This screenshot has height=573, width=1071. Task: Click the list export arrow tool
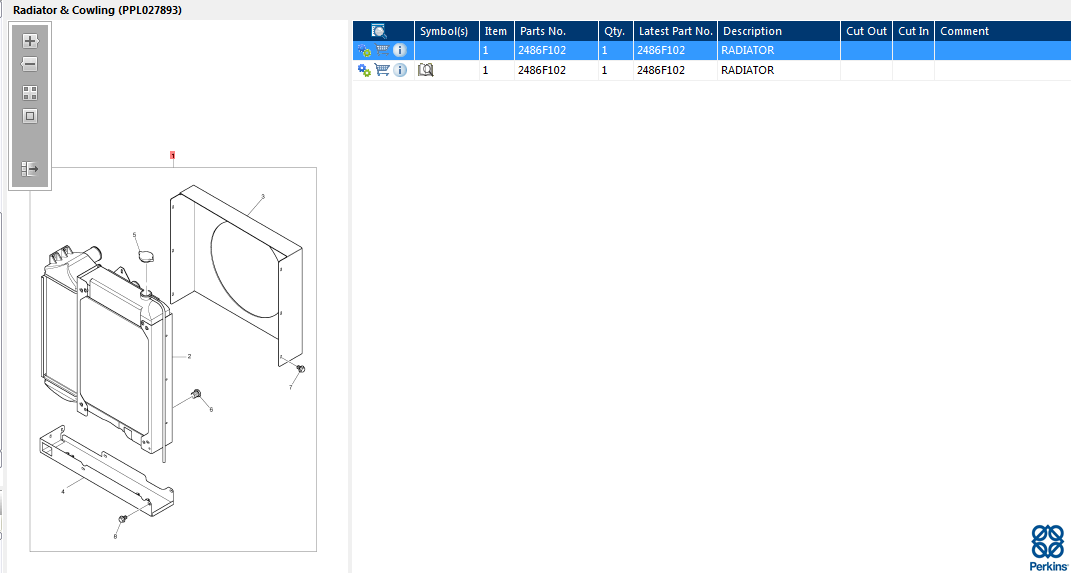(29, 169)
